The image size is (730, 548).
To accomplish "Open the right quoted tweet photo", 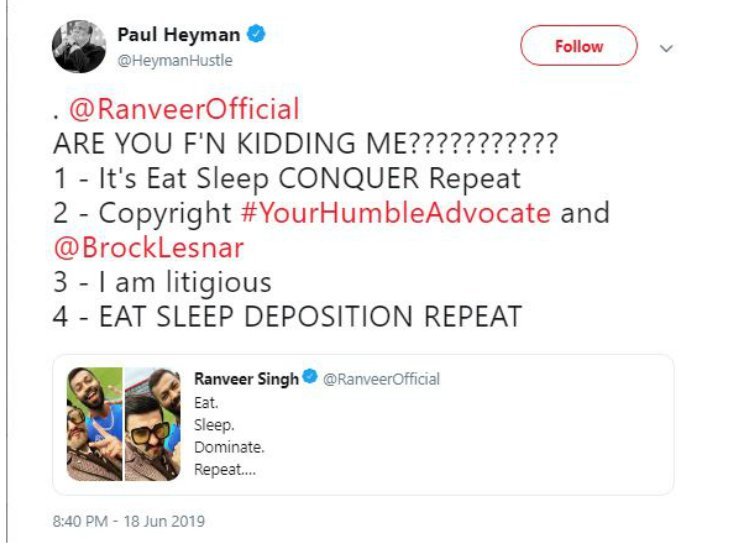I will pos(153,424).
